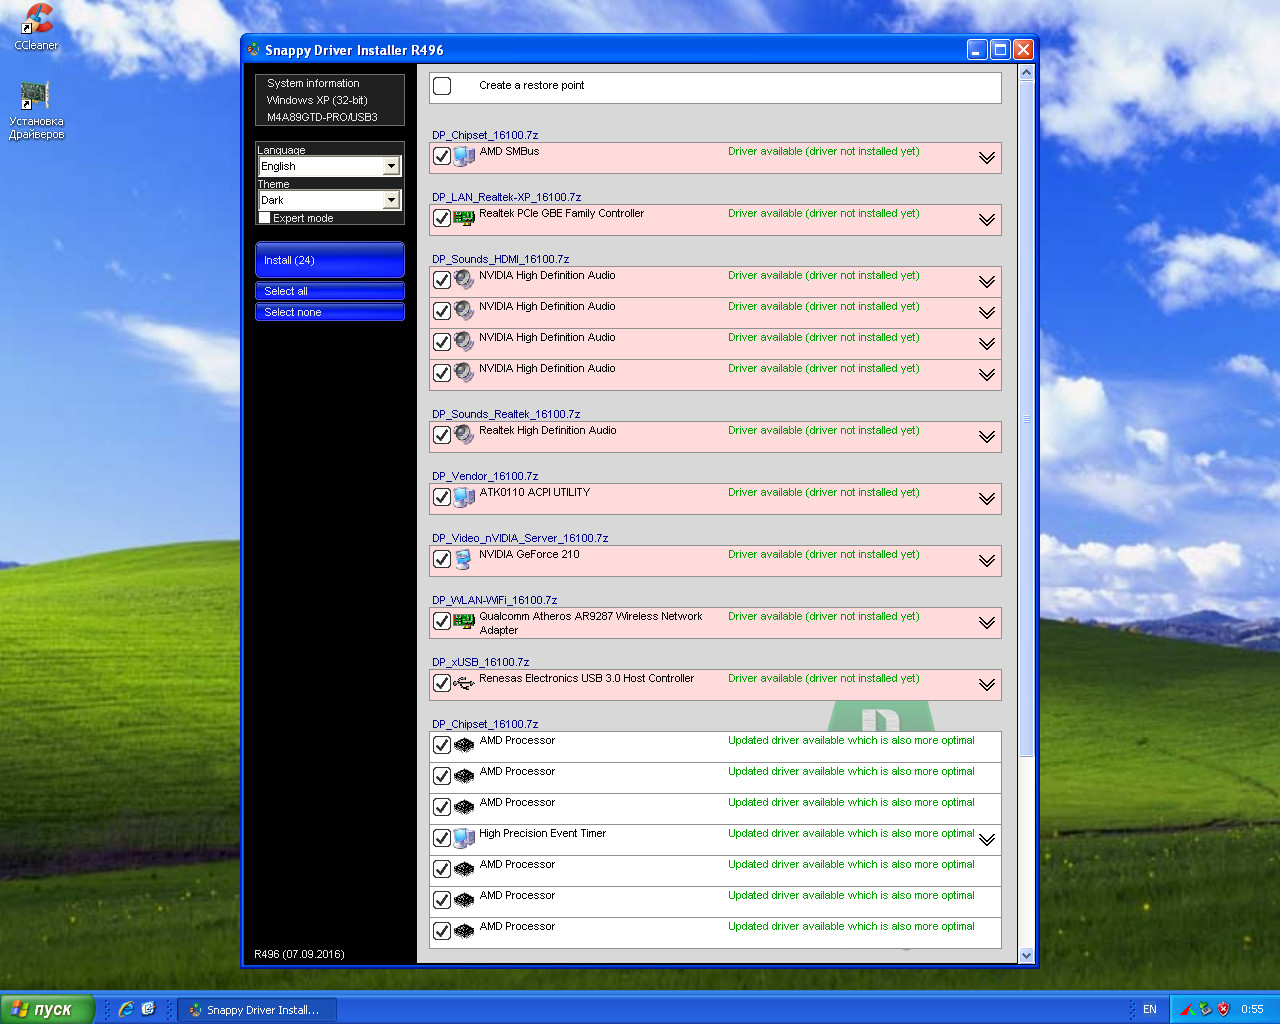Click the DP_LAN_Realtek-XP_16100.7z pack link

[506, 197]
